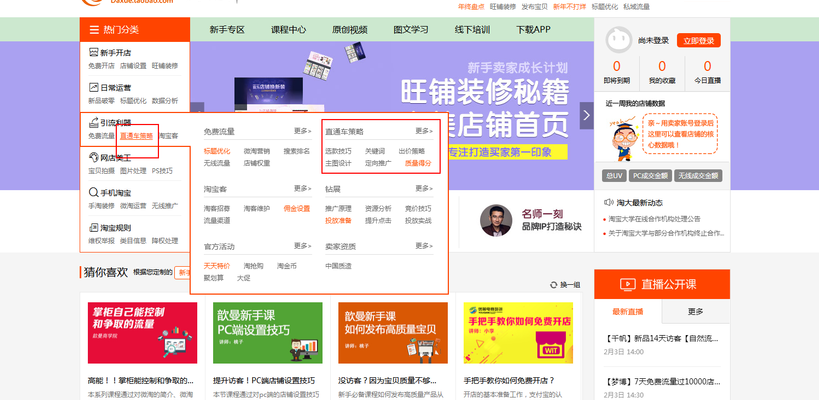Select the 总UV data button

click(614, 176)
